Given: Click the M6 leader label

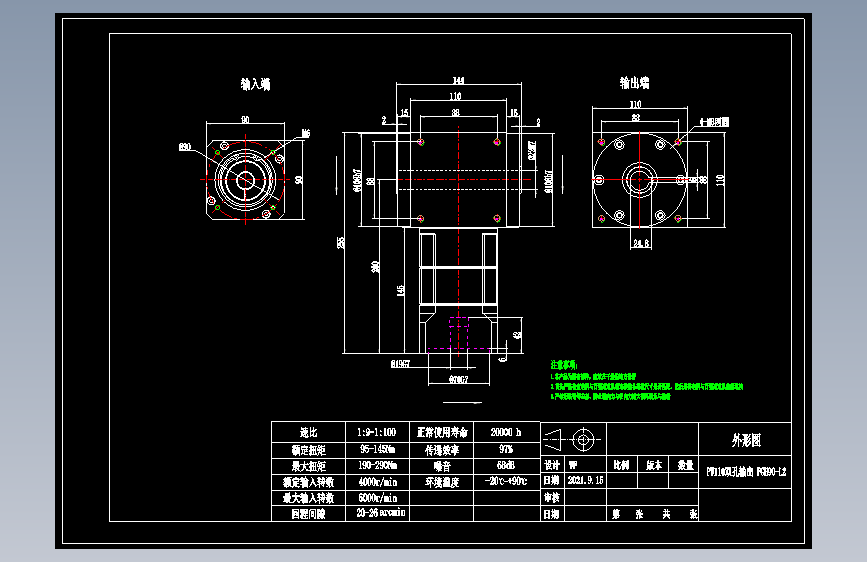Looking at the screenshot, I should point(306,133).
